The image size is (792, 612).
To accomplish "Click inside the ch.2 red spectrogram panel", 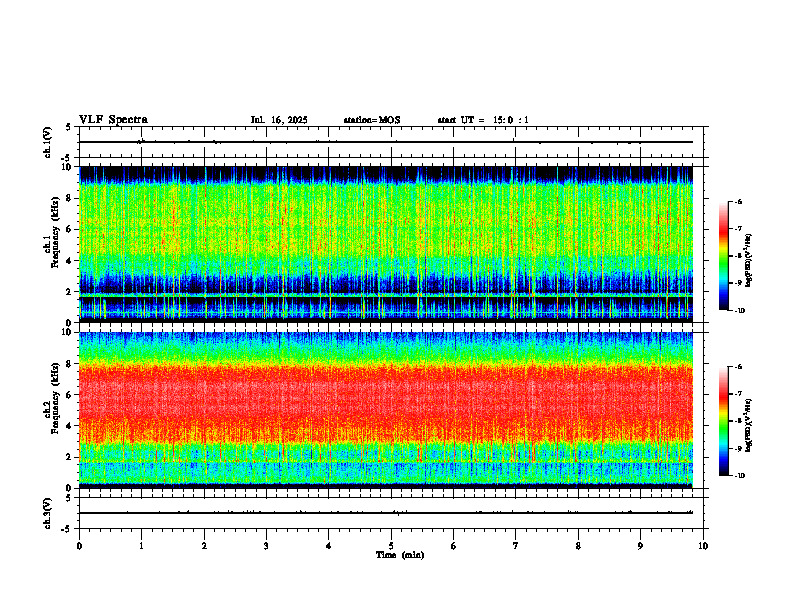I will (386, 410).
